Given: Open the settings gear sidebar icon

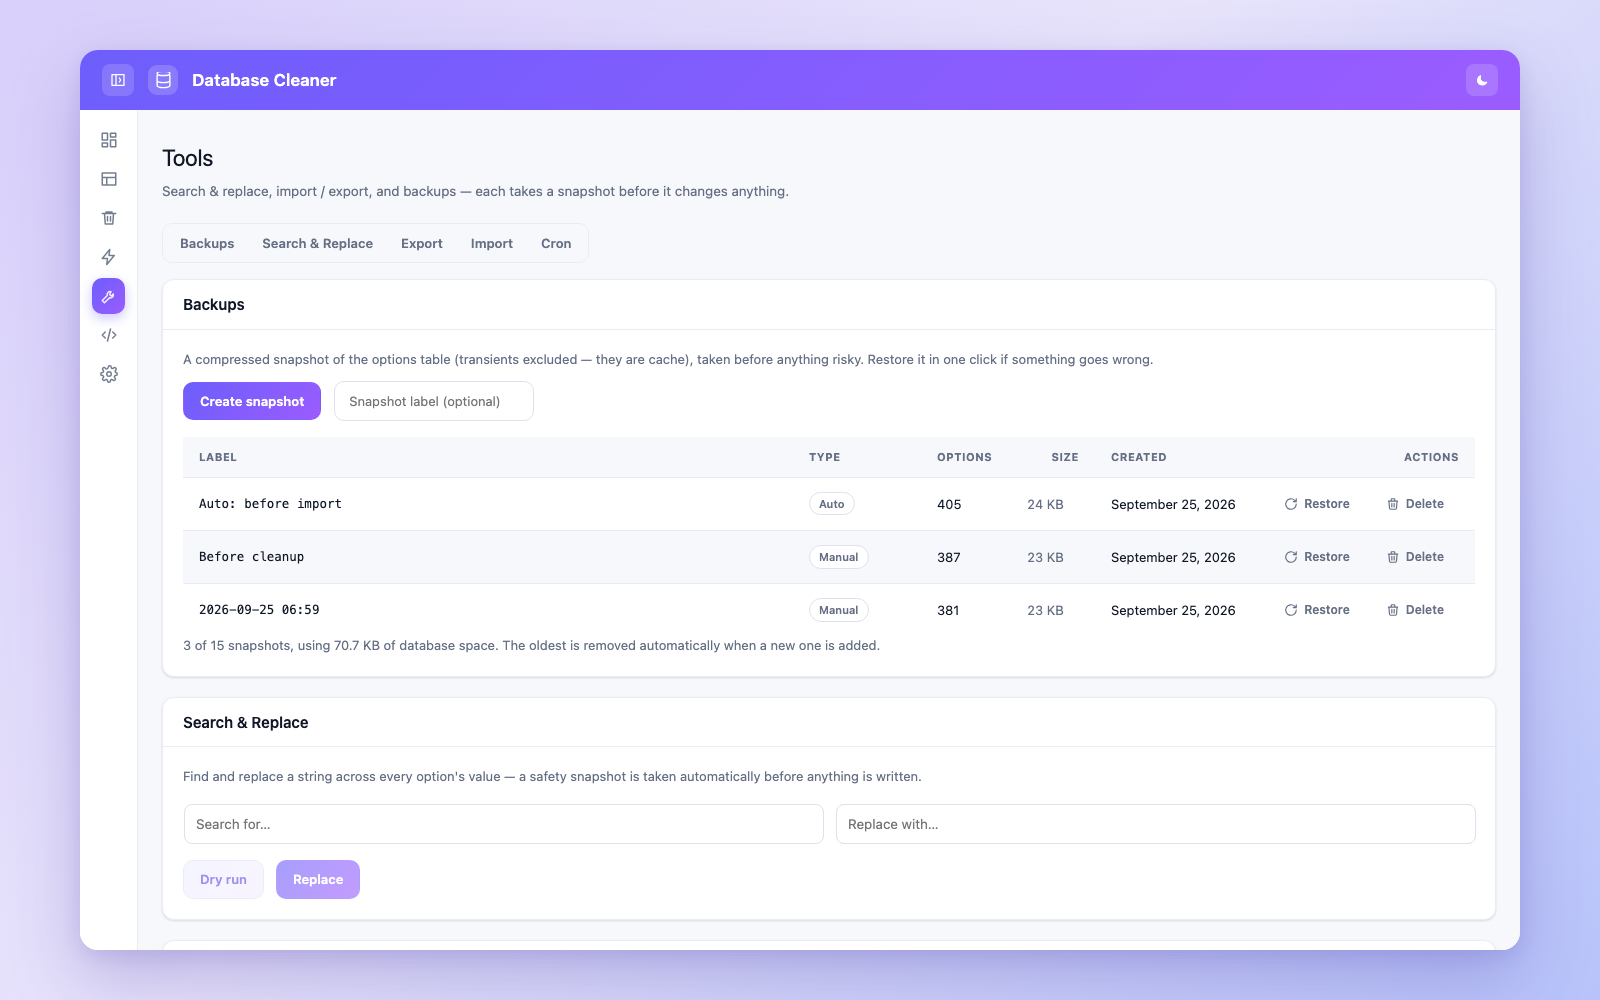Looking at the screenshot, I should pos(109,374).
